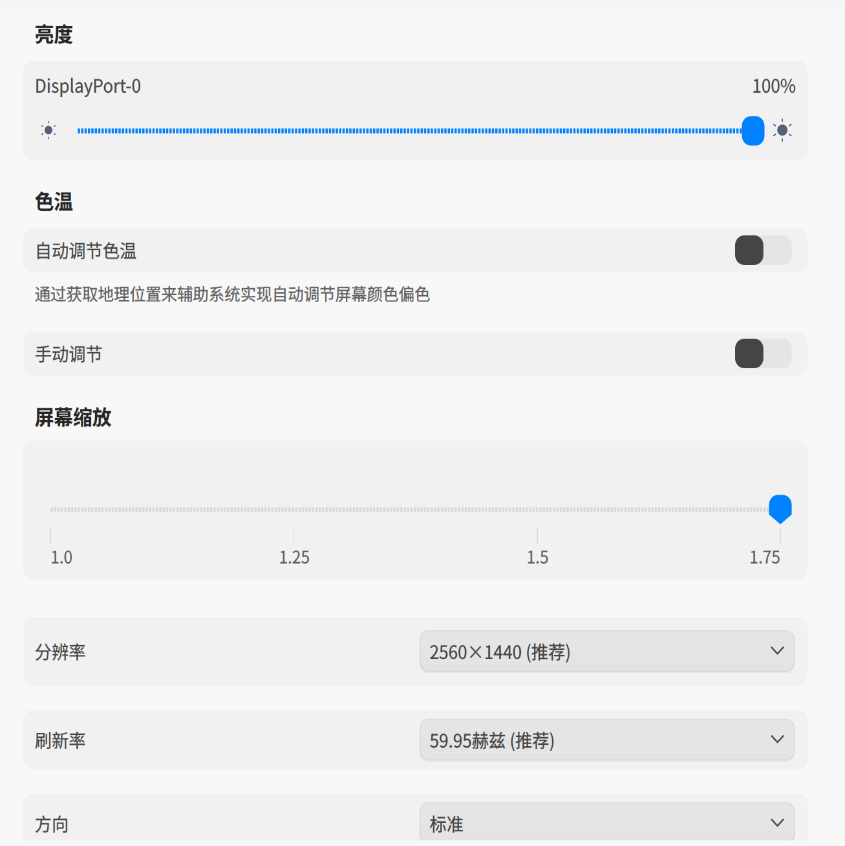Click the 1.25 scale label

click(x=294, y=557)
